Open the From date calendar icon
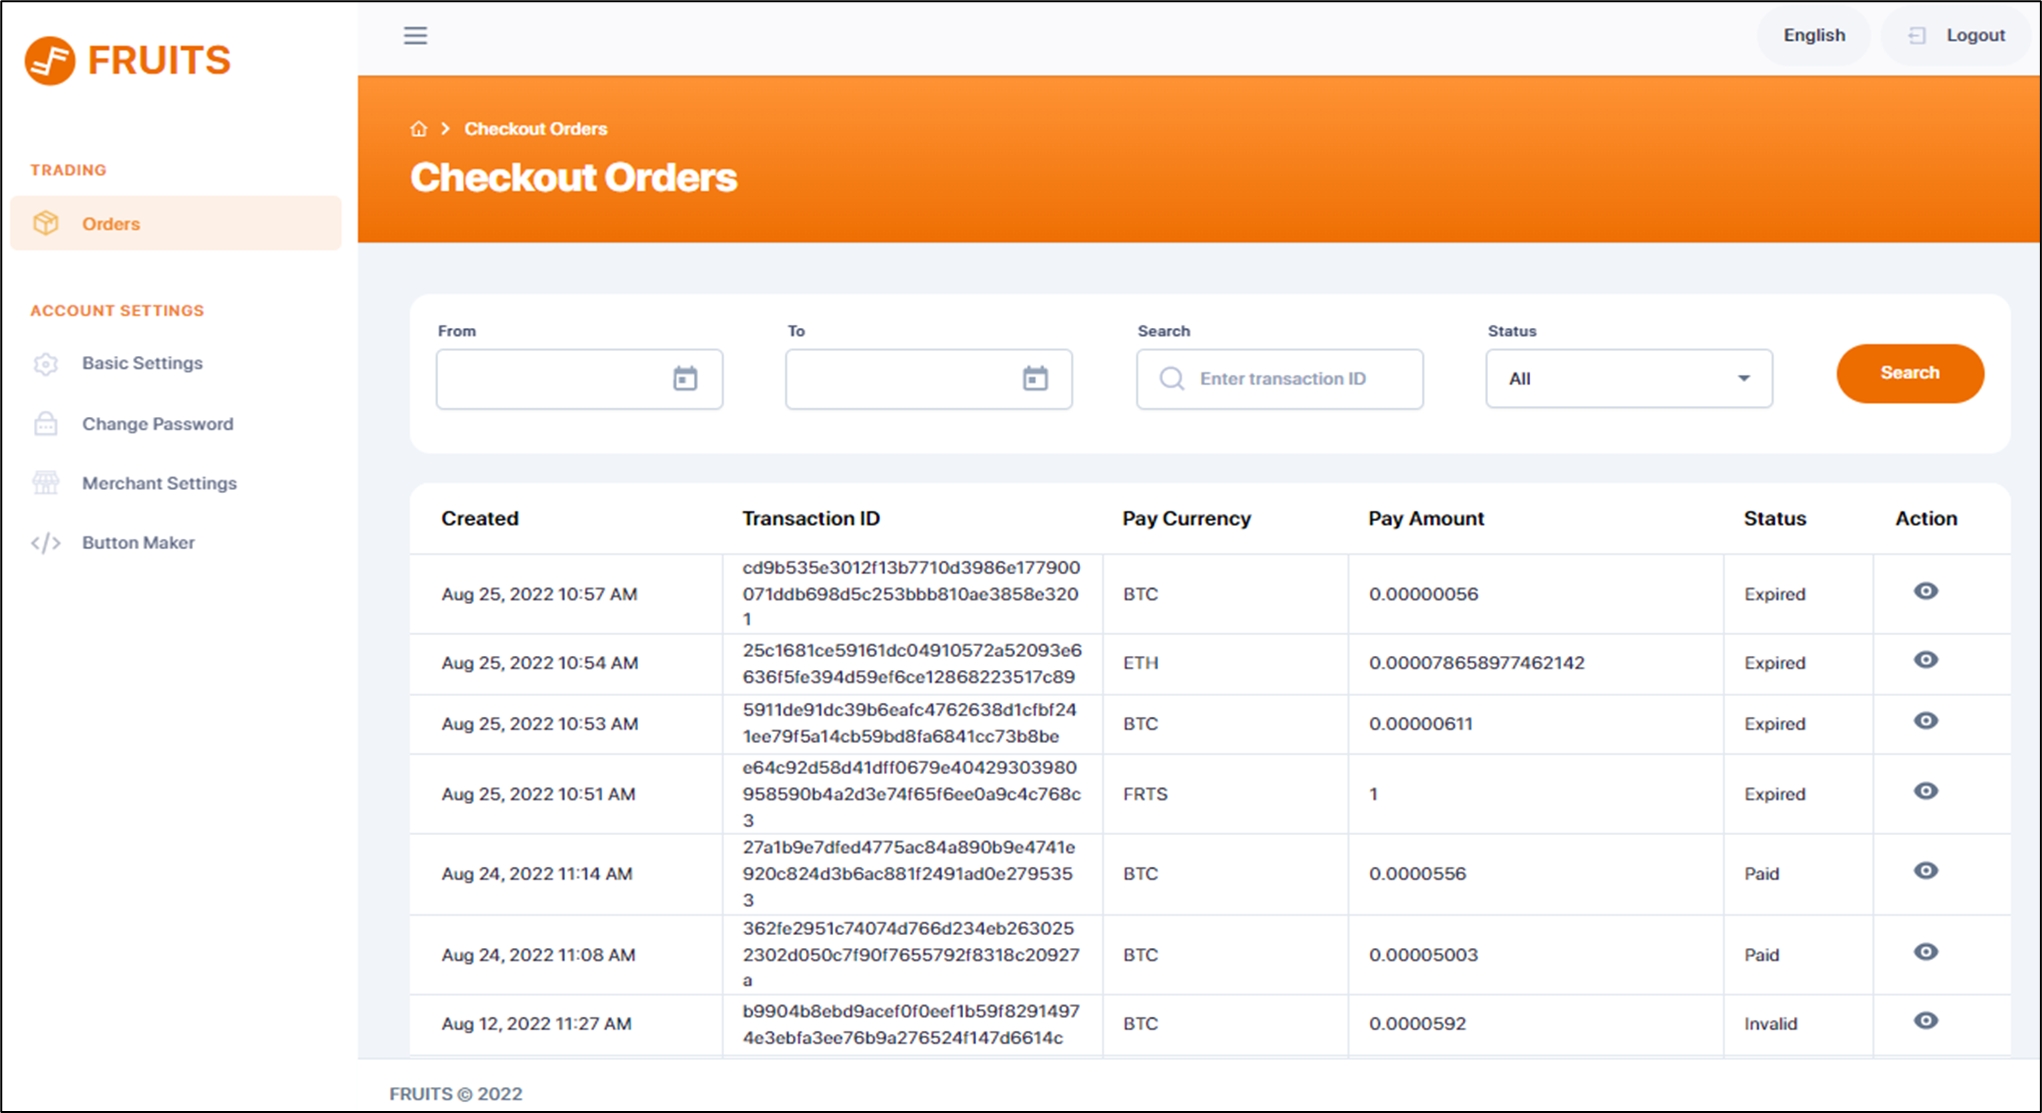The height and width of the screenshot is (1113, 2042). pyautogui.click(x=685, y=379)
